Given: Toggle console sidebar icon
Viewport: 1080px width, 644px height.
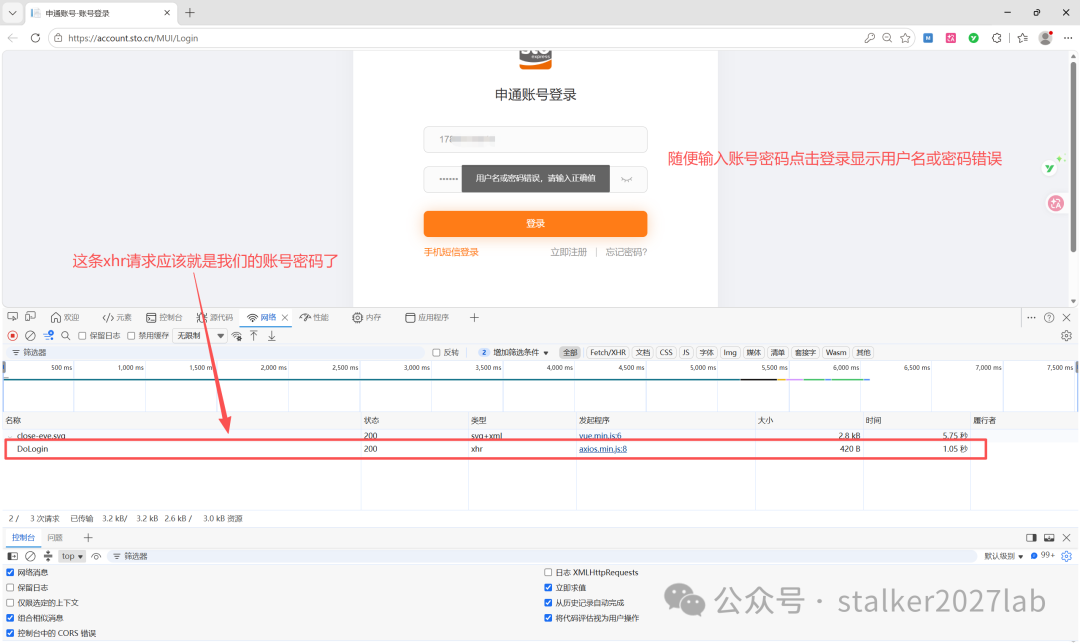Looking at the screenshot, I should (12, 556).
